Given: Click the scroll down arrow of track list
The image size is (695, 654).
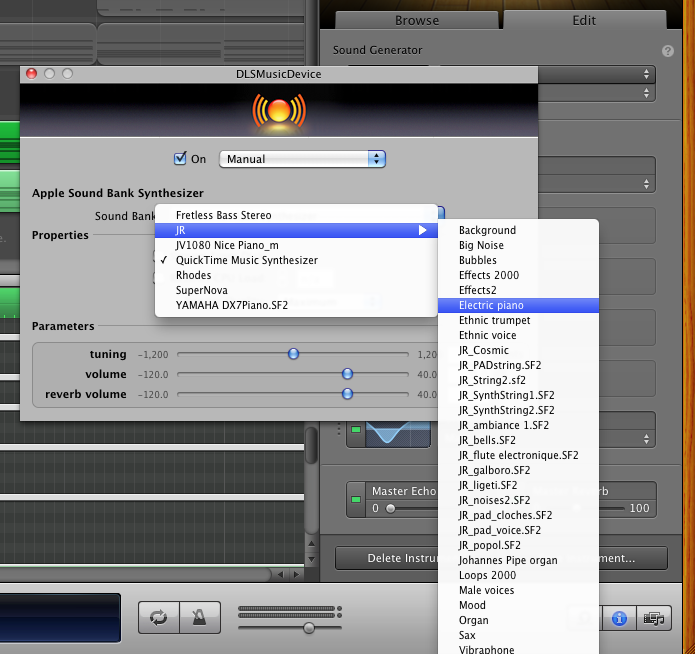Looking at the screenshot, I should click(312, 560).
